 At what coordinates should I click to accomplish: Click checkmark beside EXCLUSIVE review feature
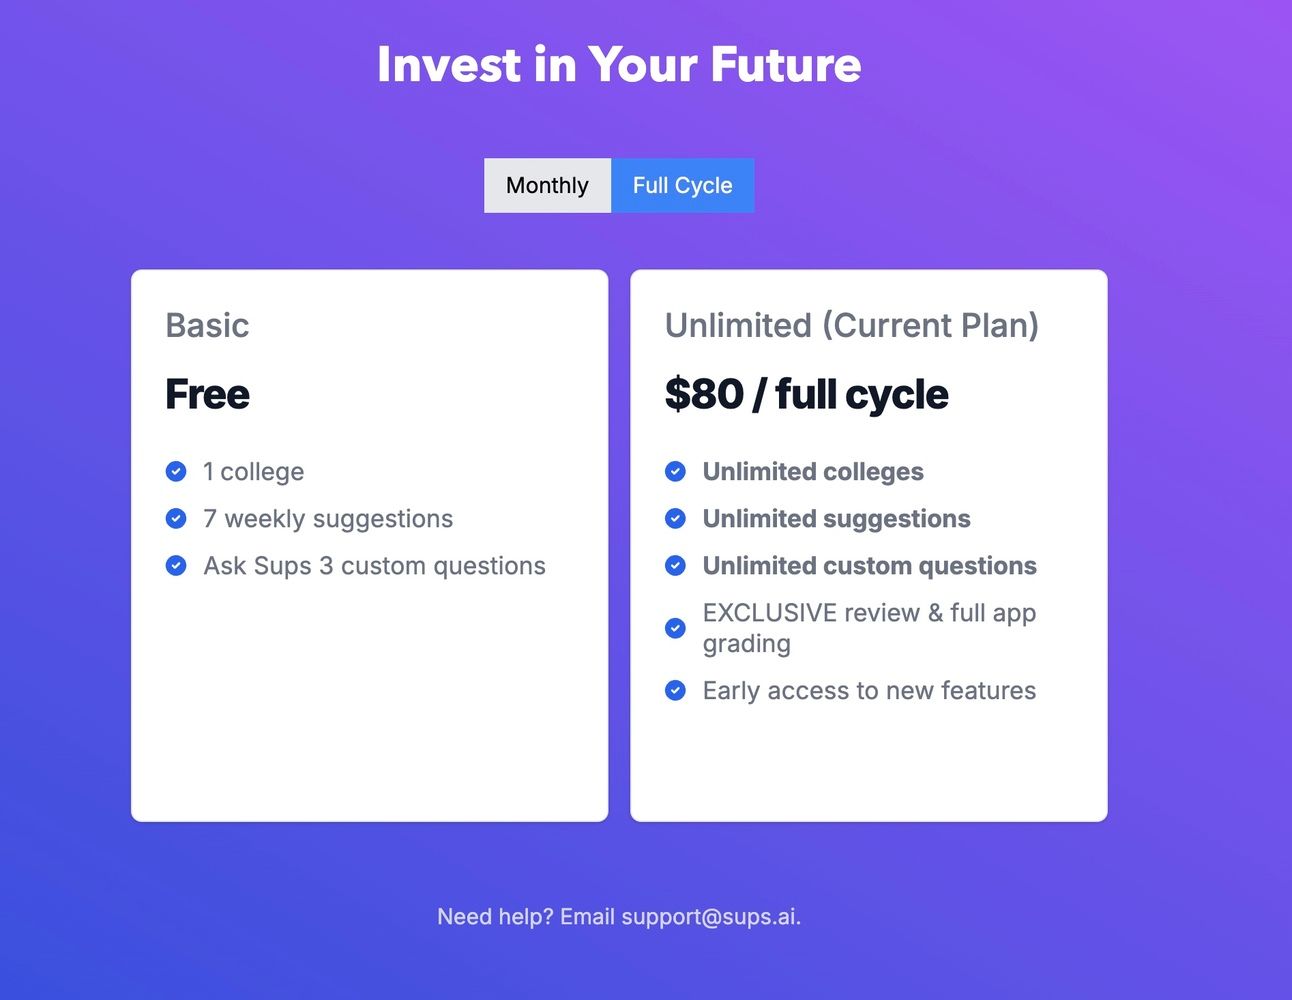[676, 628]
